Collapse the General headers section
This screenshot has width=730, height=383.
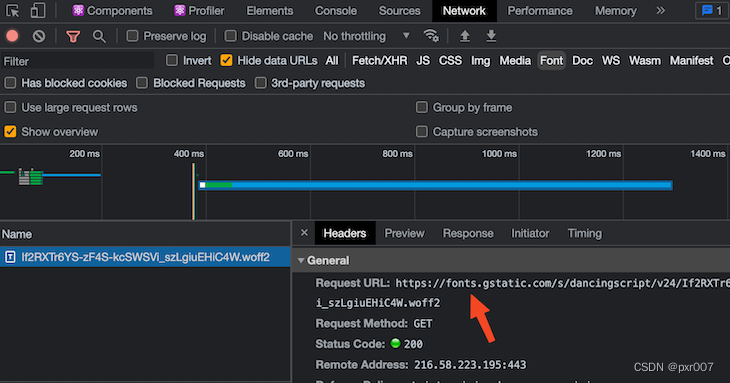point(301,261)
